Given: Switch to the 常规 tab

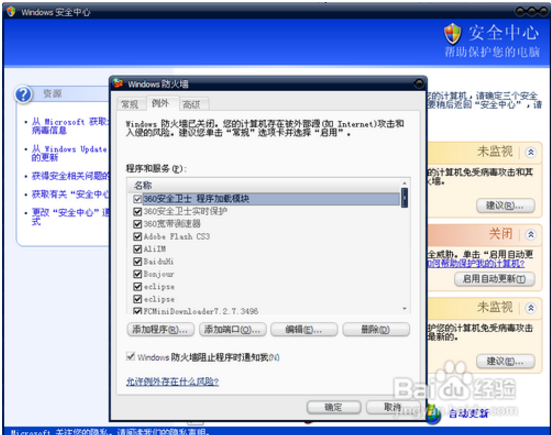Looking at the screenshot, I should [130, 104].
